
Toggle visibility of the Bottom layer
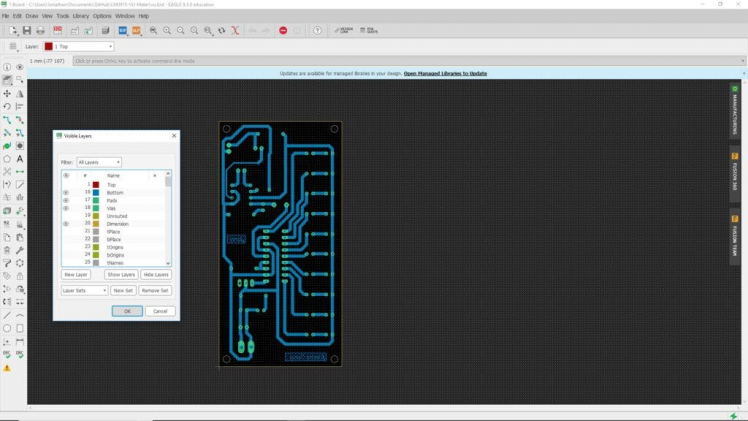point(66,193)
